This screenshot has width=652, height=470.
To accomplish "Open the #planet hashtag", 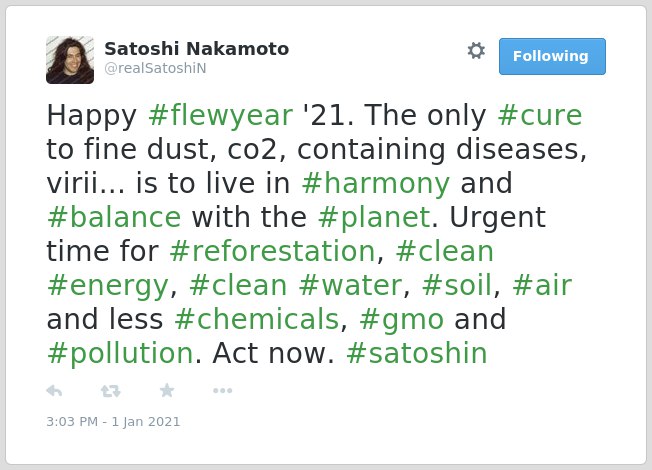I will tap(374, 218).
